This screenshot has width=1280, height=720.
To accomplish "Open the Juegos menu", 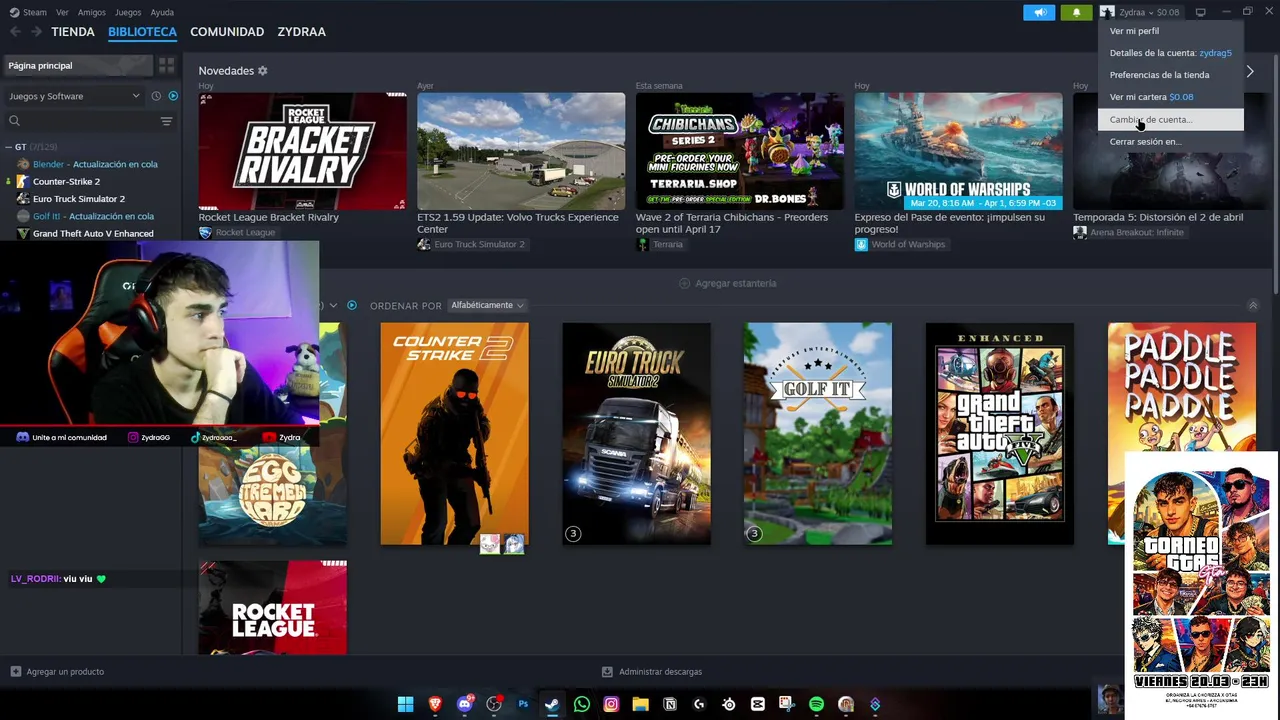I will tap(128, 12).
